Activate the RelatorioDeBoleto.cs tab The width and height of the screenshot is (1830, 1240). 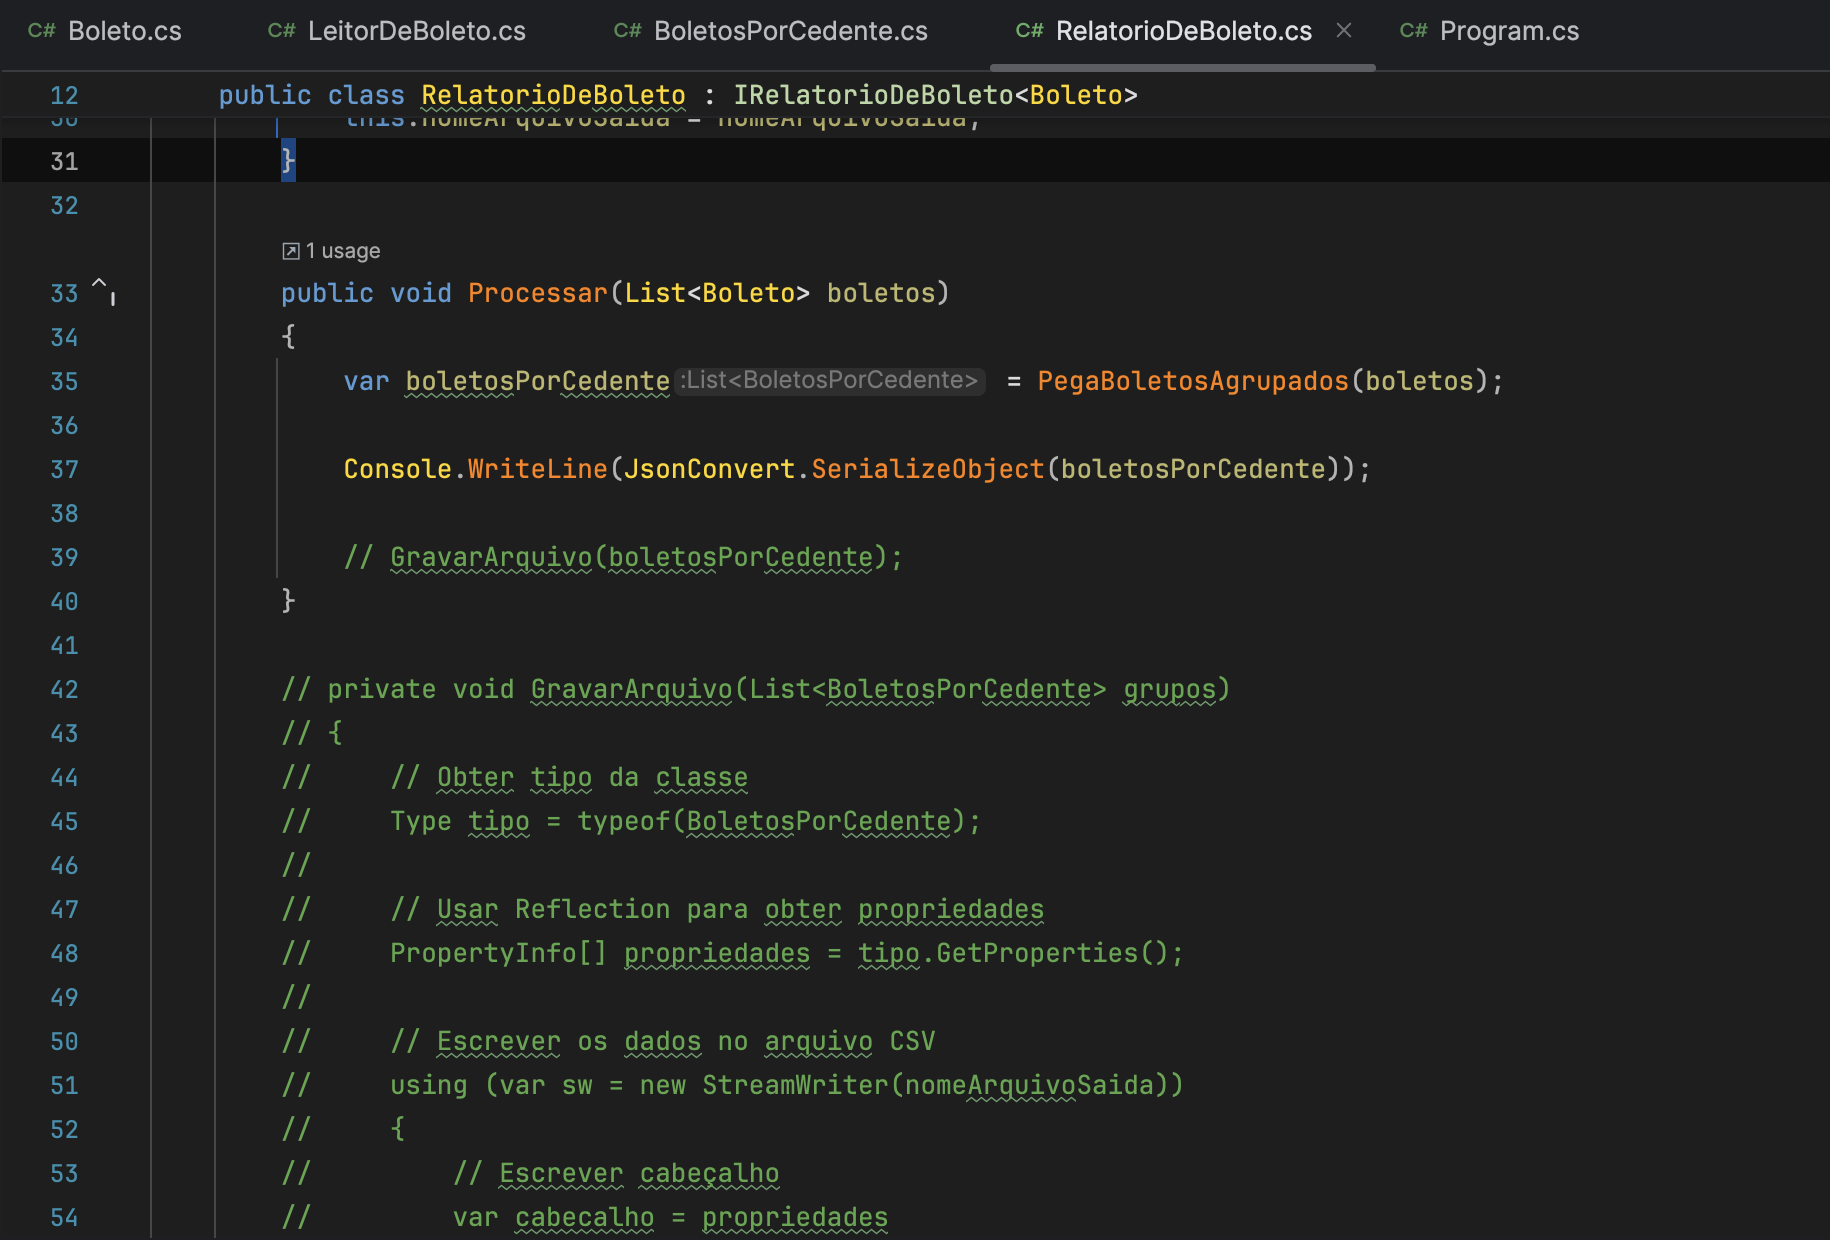coord(1183,31)
